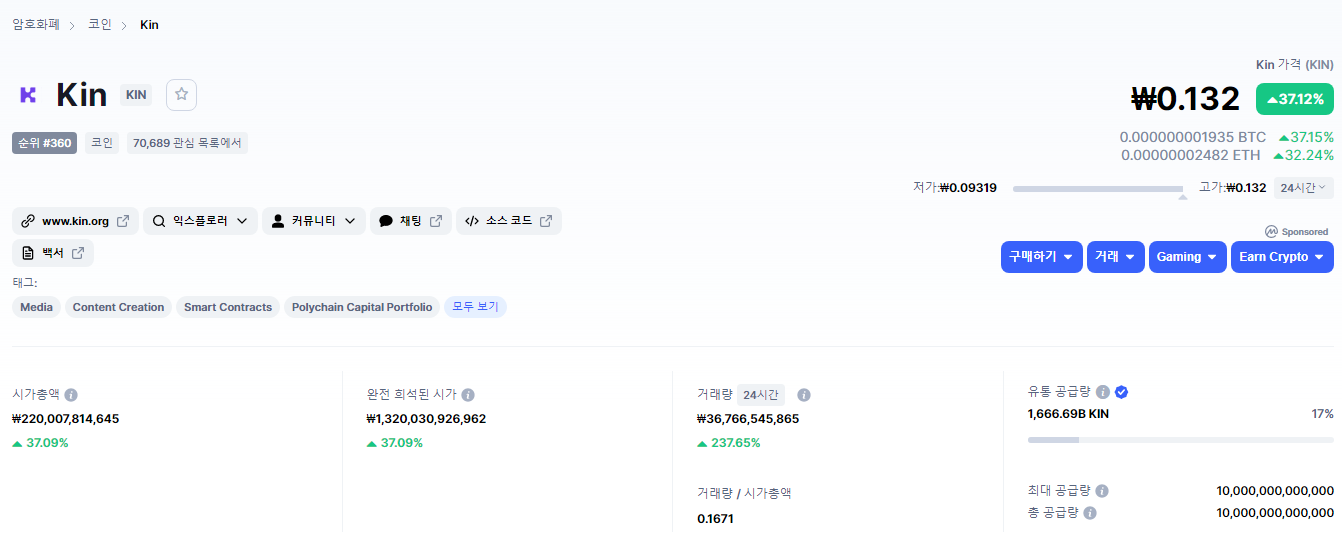The image size is (1342, 543).
Task: Click the 순위 #360 rank badge
Action: (45, 143)
